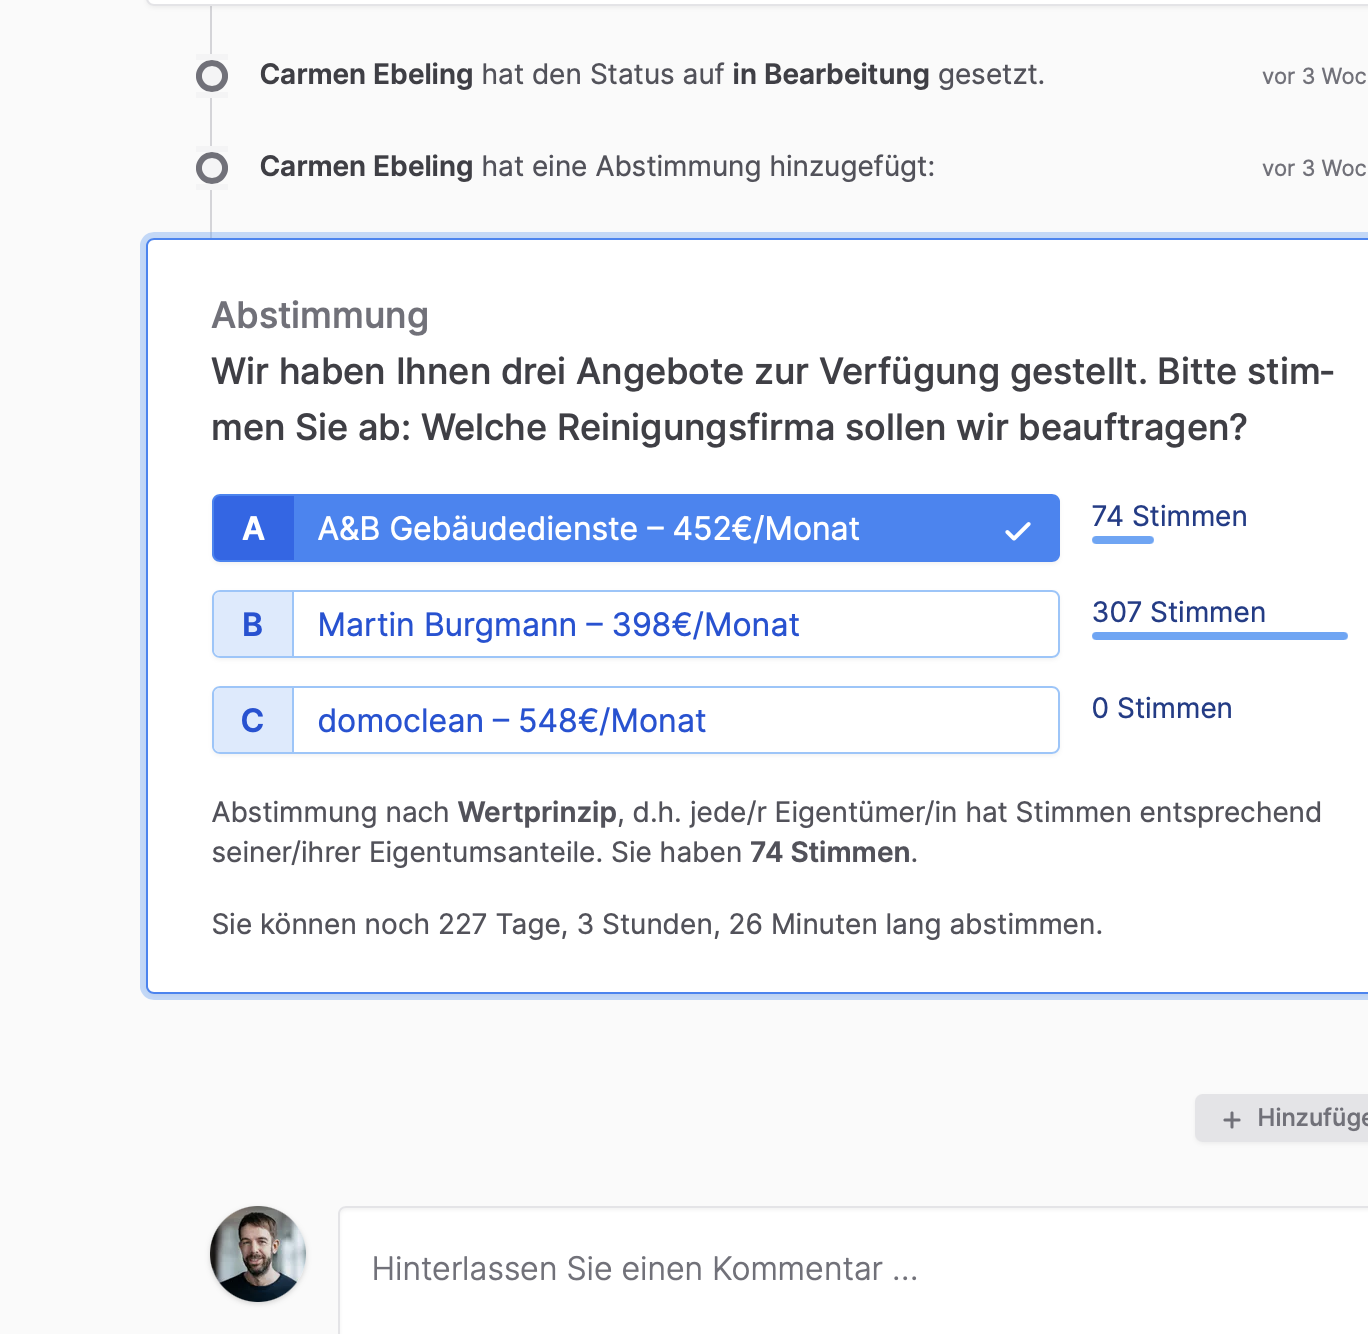This screenshot has height=1334, width=1368.
Task: Open the 0 Stimmen vote count
Action: (1161, 708)
